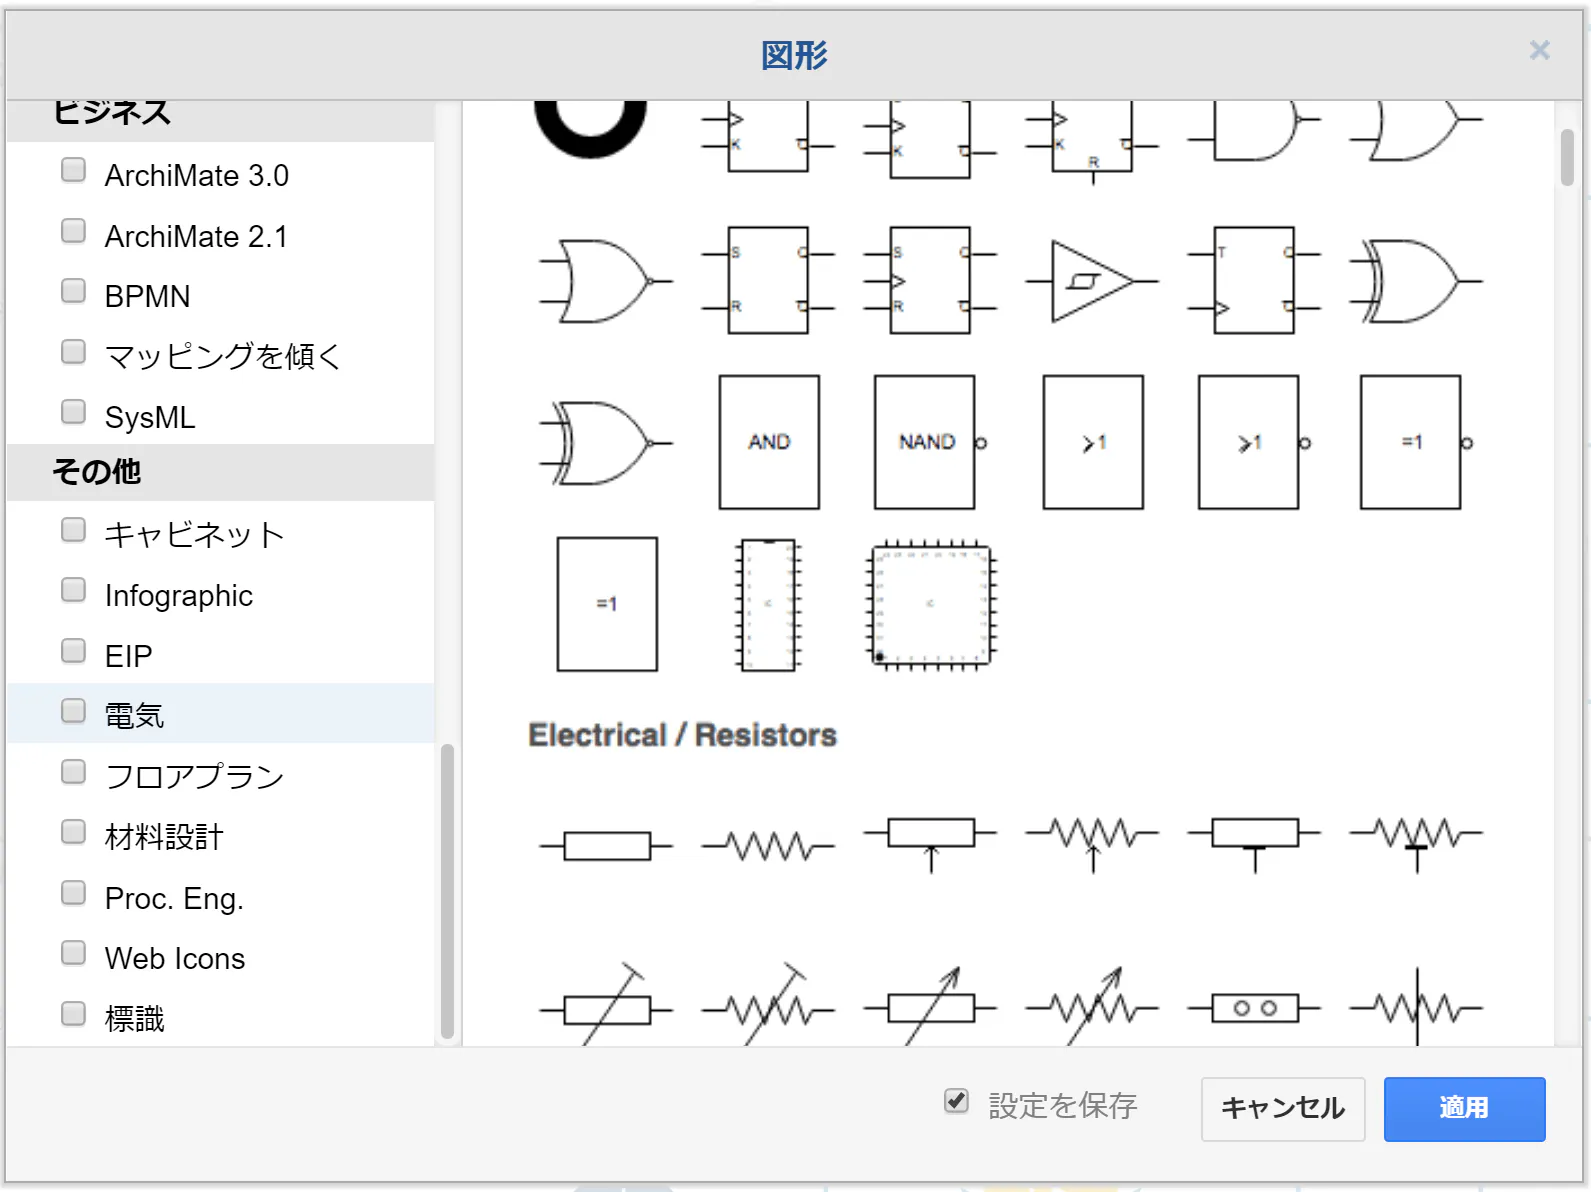
Task: Toggle the 電気 library checkbox
Action: point(73,711)
